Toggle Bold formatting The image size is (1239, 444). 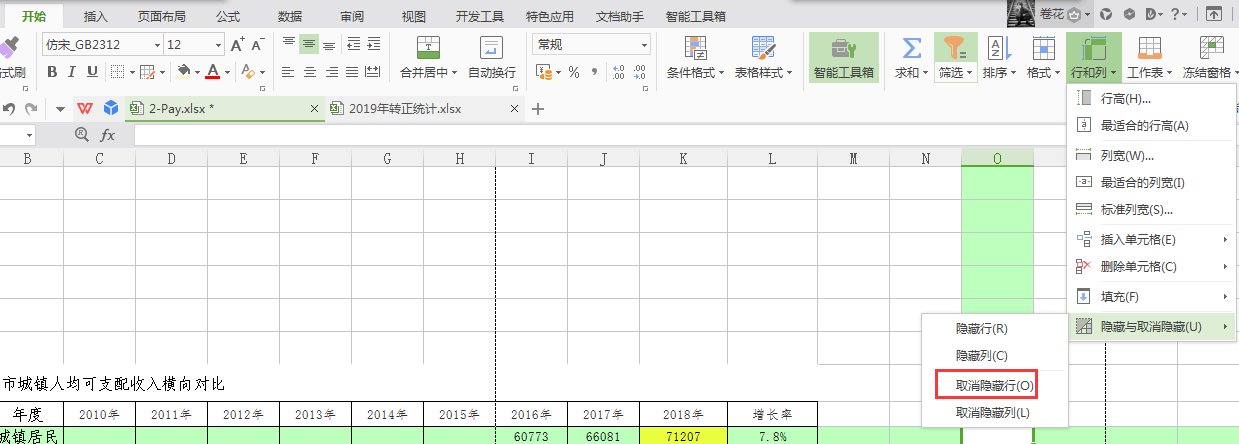click(51, 71)
